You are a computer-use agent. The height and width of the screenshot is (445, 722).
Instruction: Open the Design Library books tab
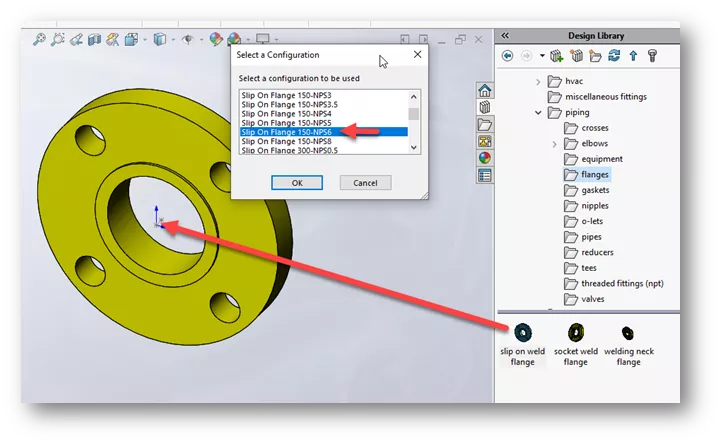click(x=484, y=107)
